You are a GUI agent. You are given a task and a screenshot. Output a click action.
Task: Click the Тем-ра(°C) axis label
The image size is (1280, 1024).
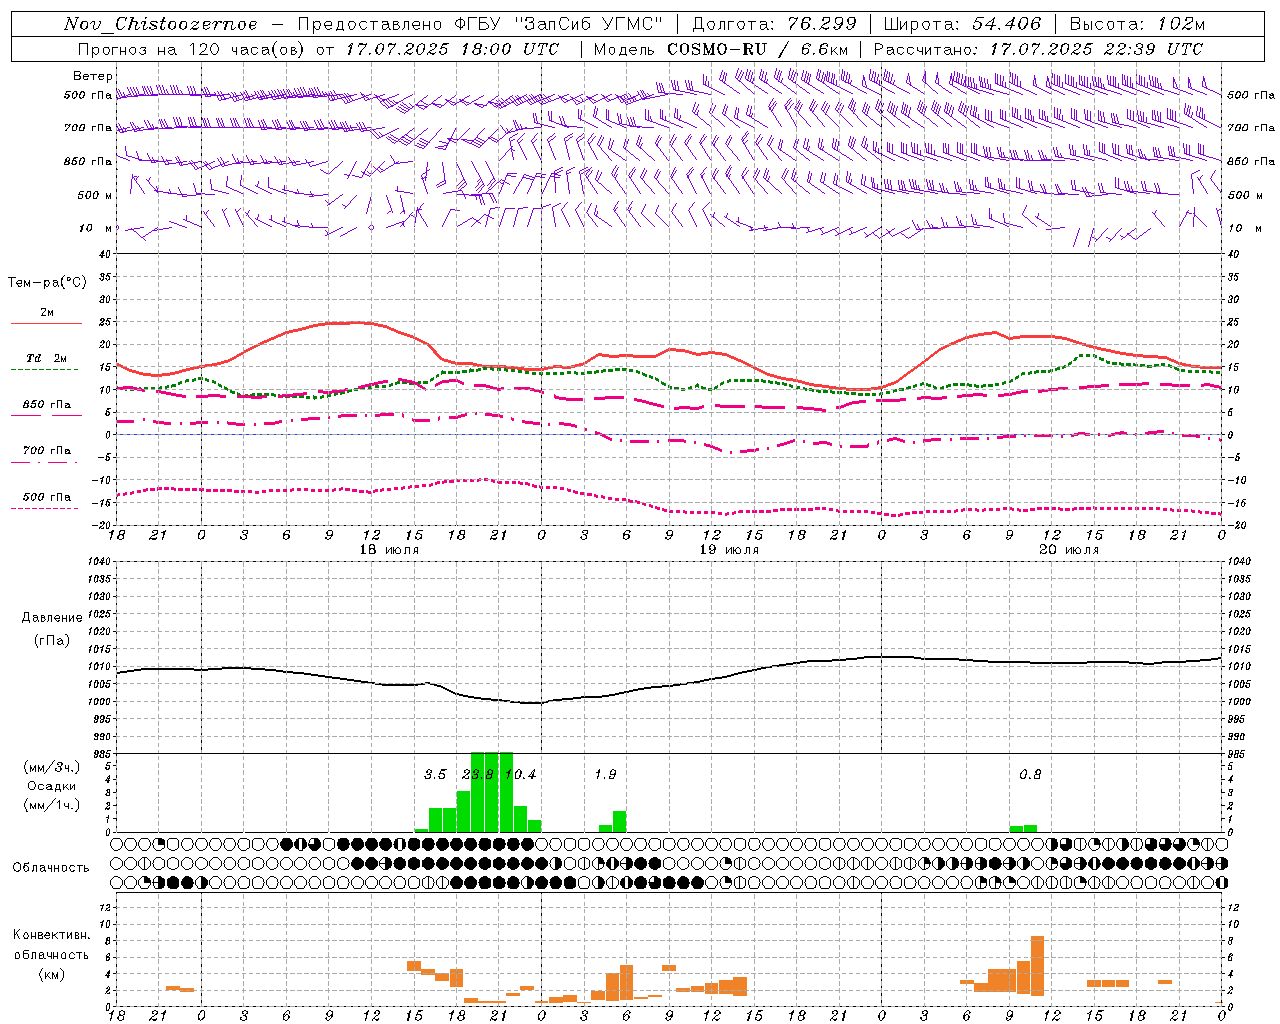click(47, 283)
